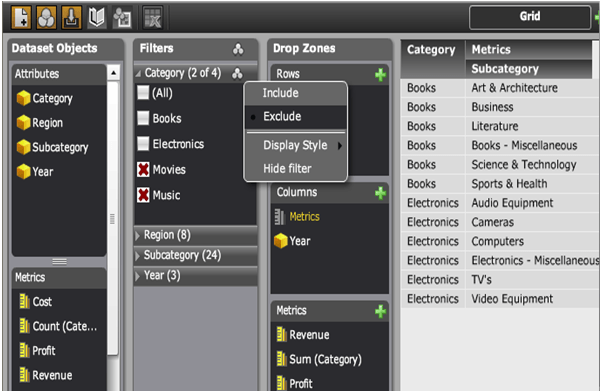Click the TV's subcategory cell

[x=532, y=280]
